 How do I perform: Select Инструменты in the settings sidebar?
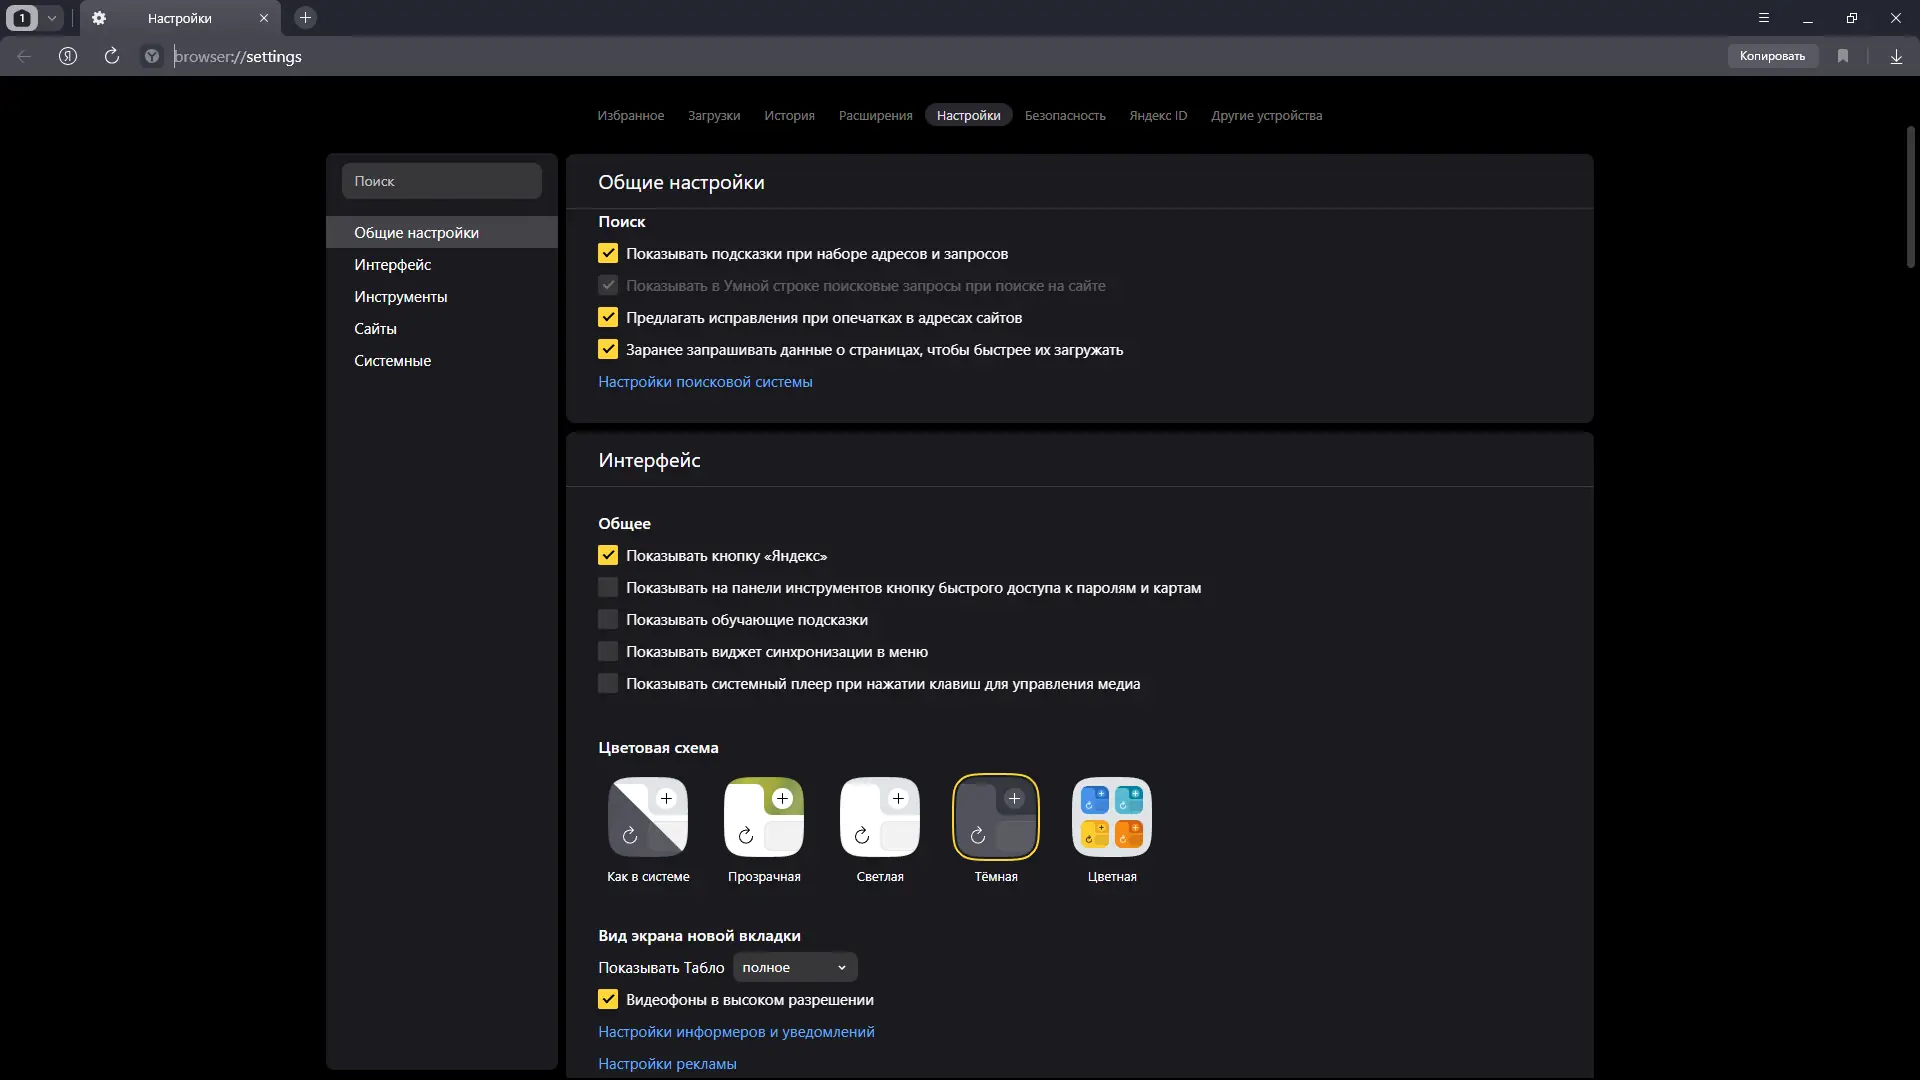pyautogui.click(x=400, y=296)
